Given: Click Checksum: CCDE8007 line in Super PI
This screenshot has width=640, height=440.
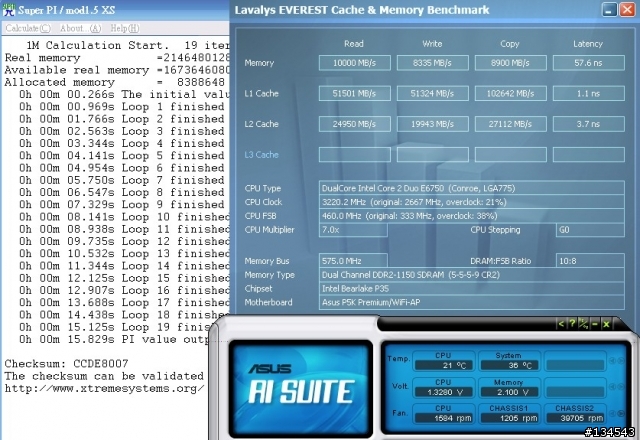Looking at the screenshot, I should click(67, 364).
